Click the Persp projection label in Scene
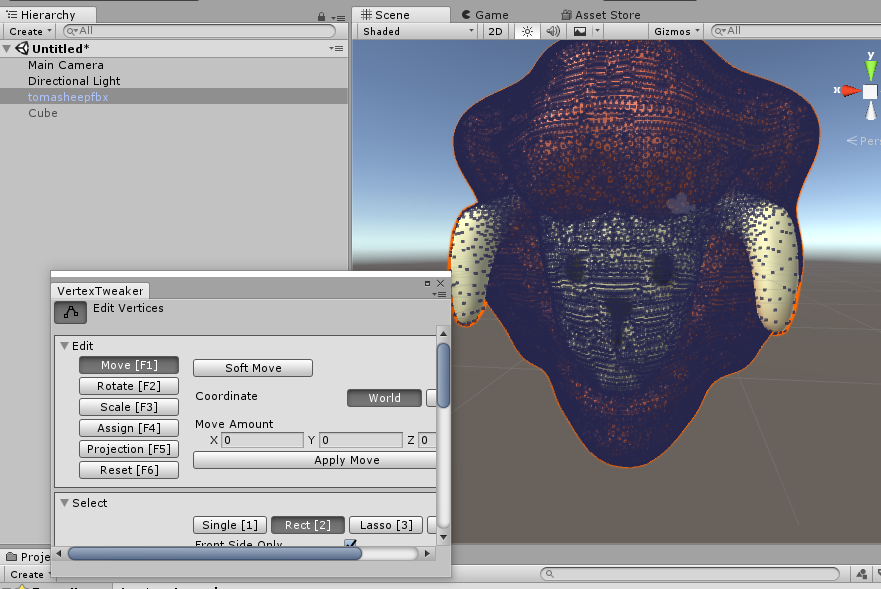Screen dimensions: 881x589 (x=864, y=141)
